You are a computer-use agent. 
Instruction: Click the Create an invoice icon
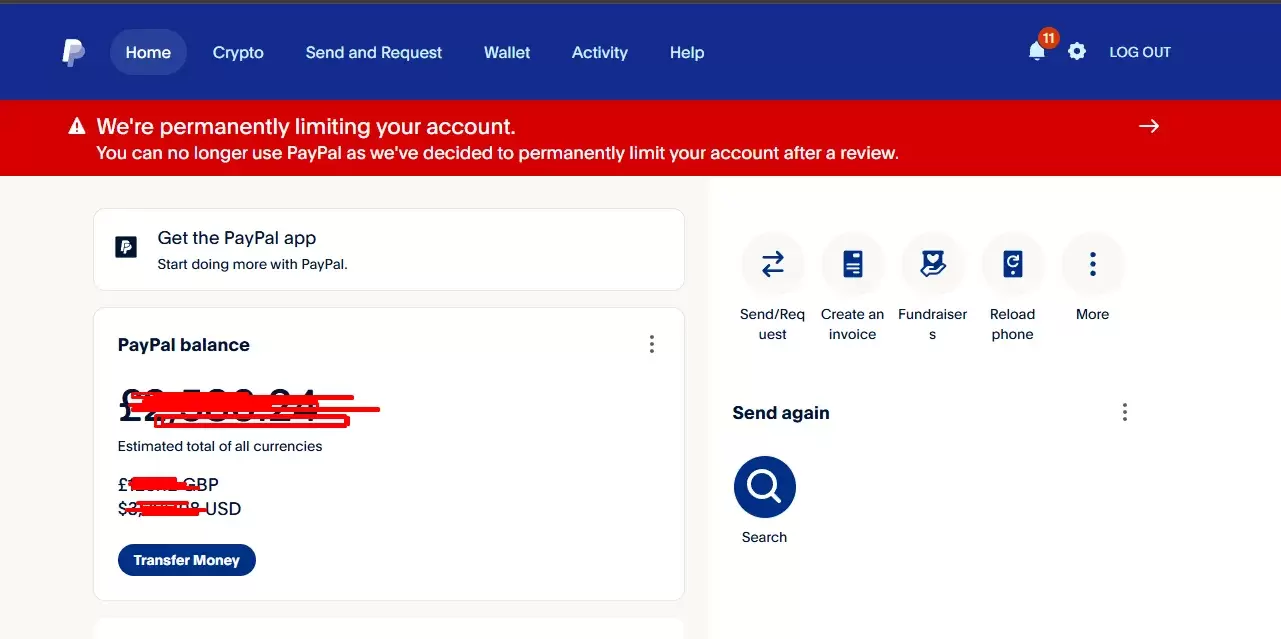[x=852, y=264]
